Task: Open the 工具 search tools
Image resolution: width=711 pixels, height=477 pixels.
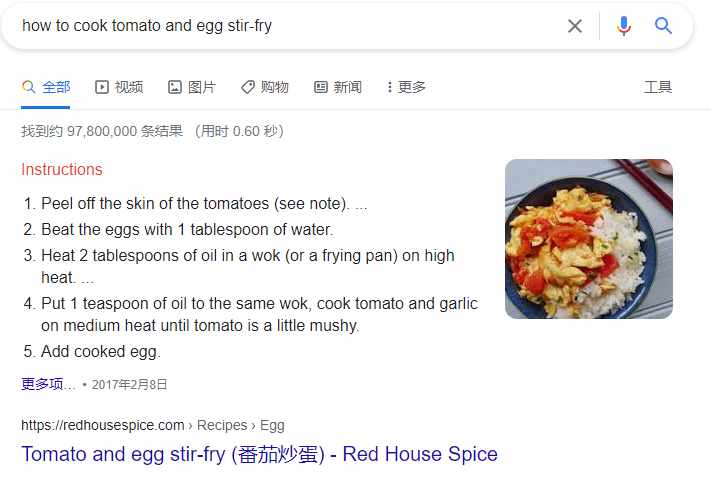Action: tap(658, 87)
